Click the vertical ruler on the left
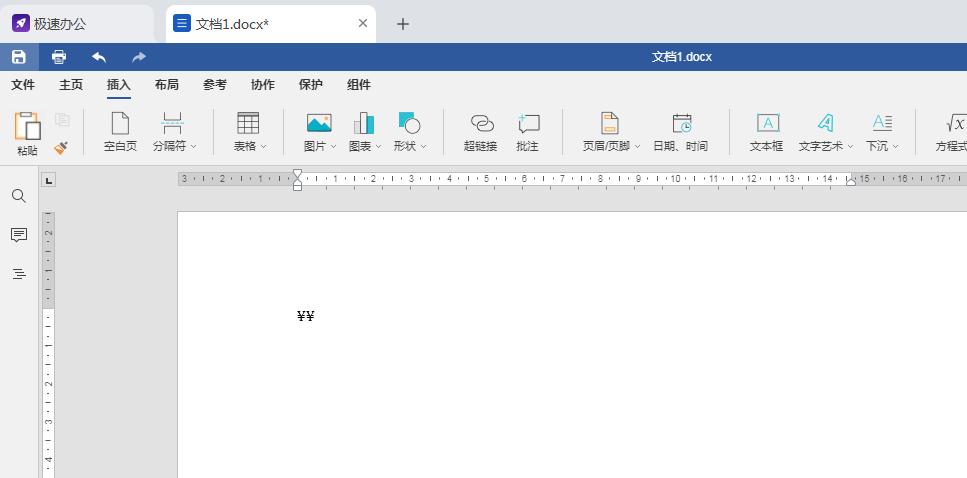Screen dimensions: 967x478 [48, 345]
